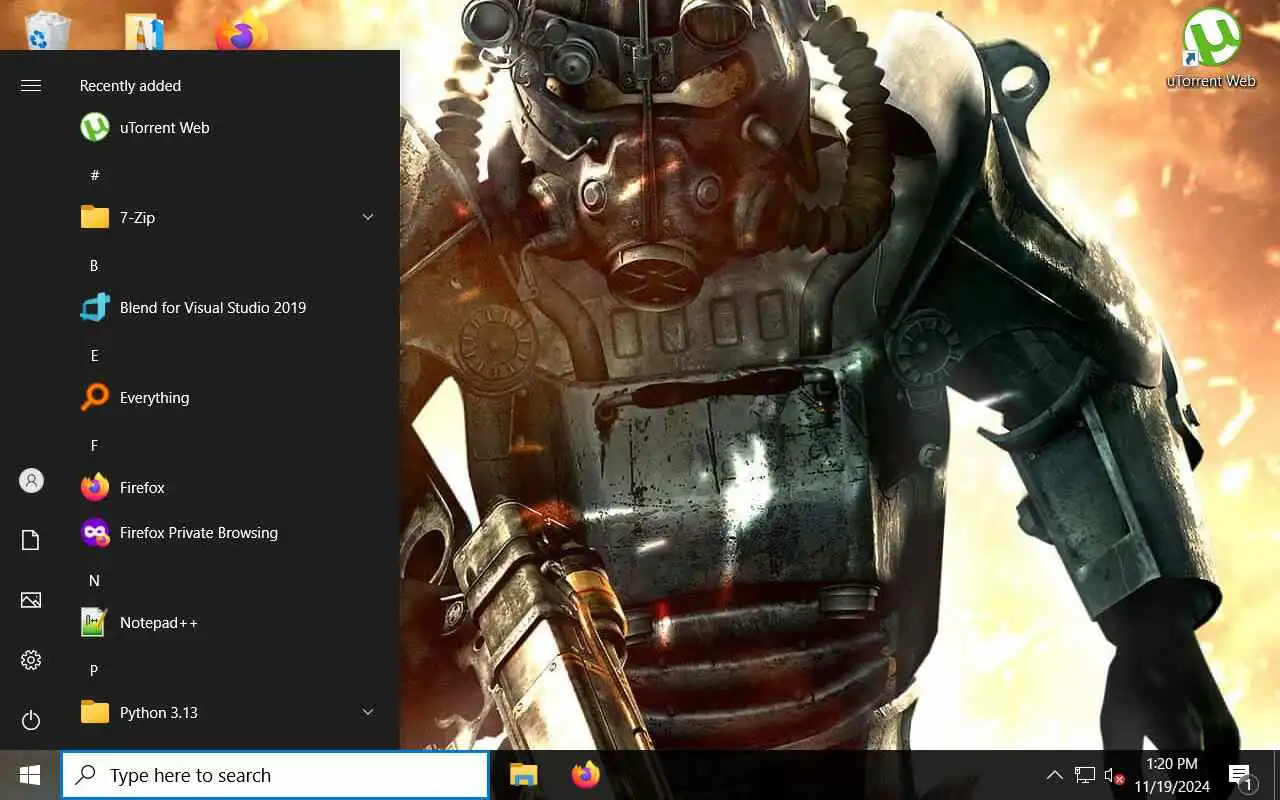
Task: Click the 'F' letter header
Action: tap(94, 445)
